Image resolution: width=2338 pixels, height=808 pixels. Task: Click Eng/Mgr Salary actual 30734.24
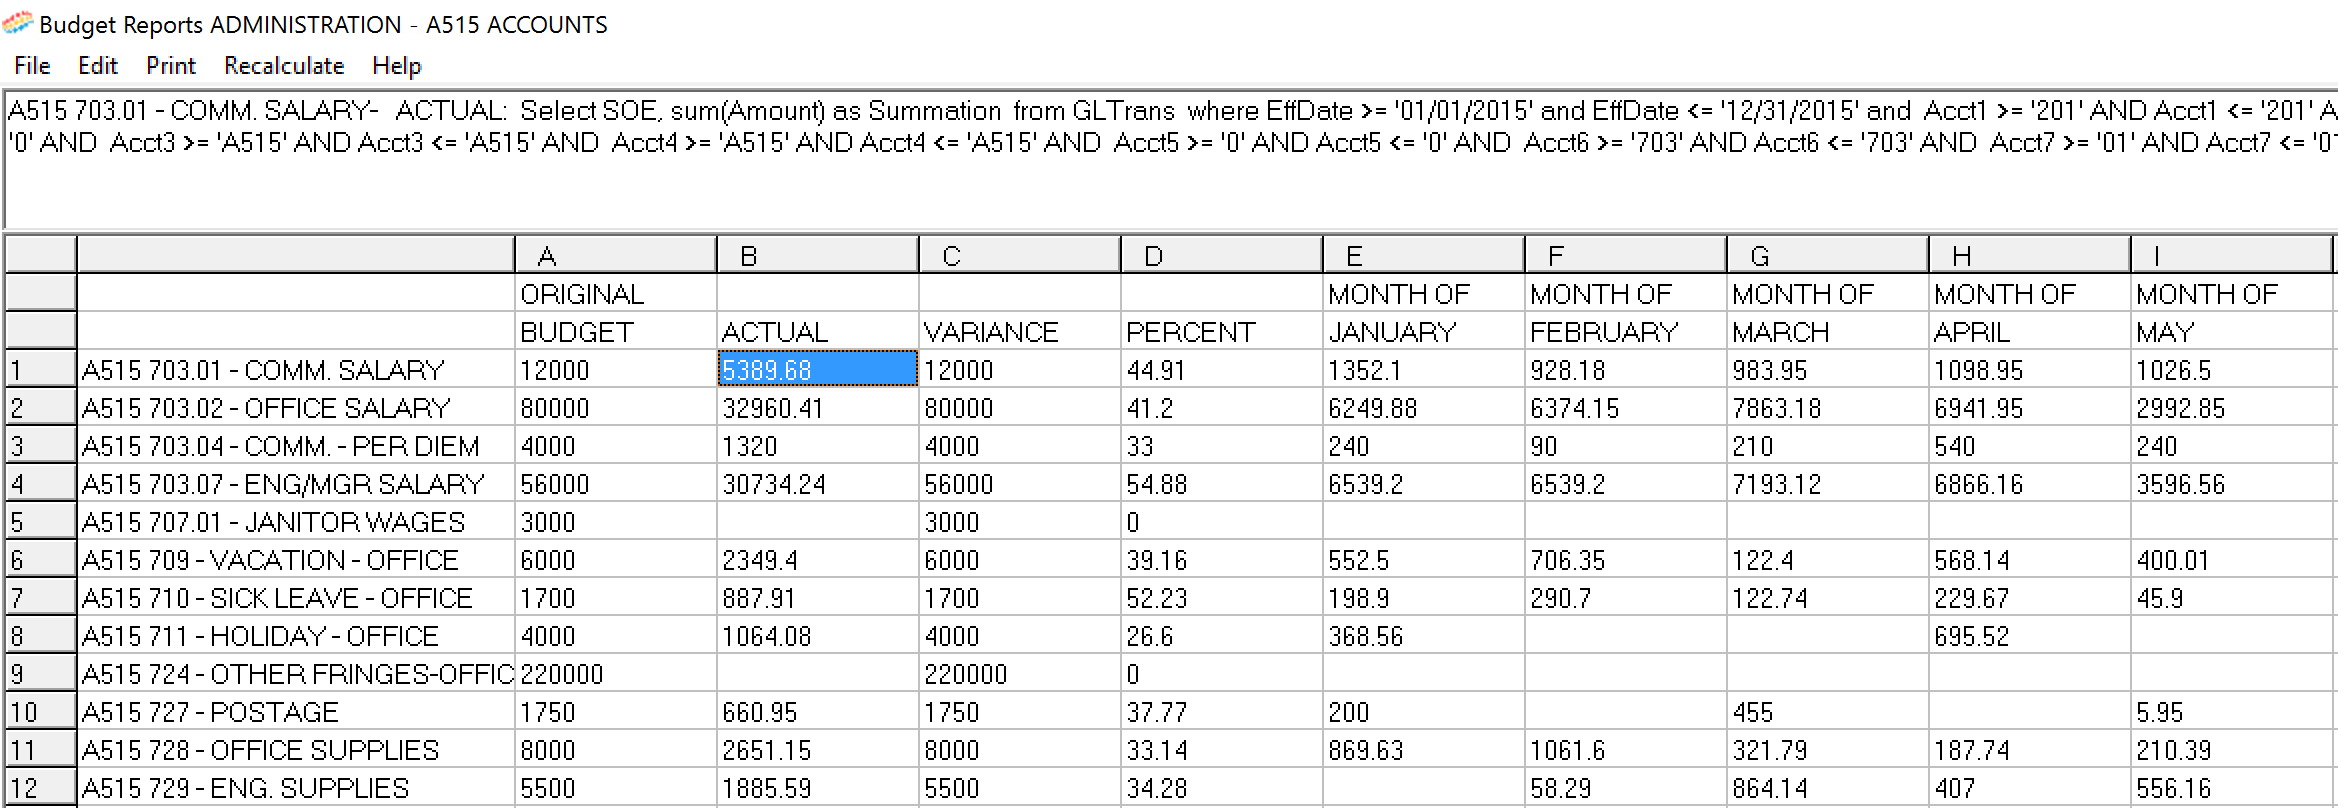pyautogui.click(x=817, y=483)
